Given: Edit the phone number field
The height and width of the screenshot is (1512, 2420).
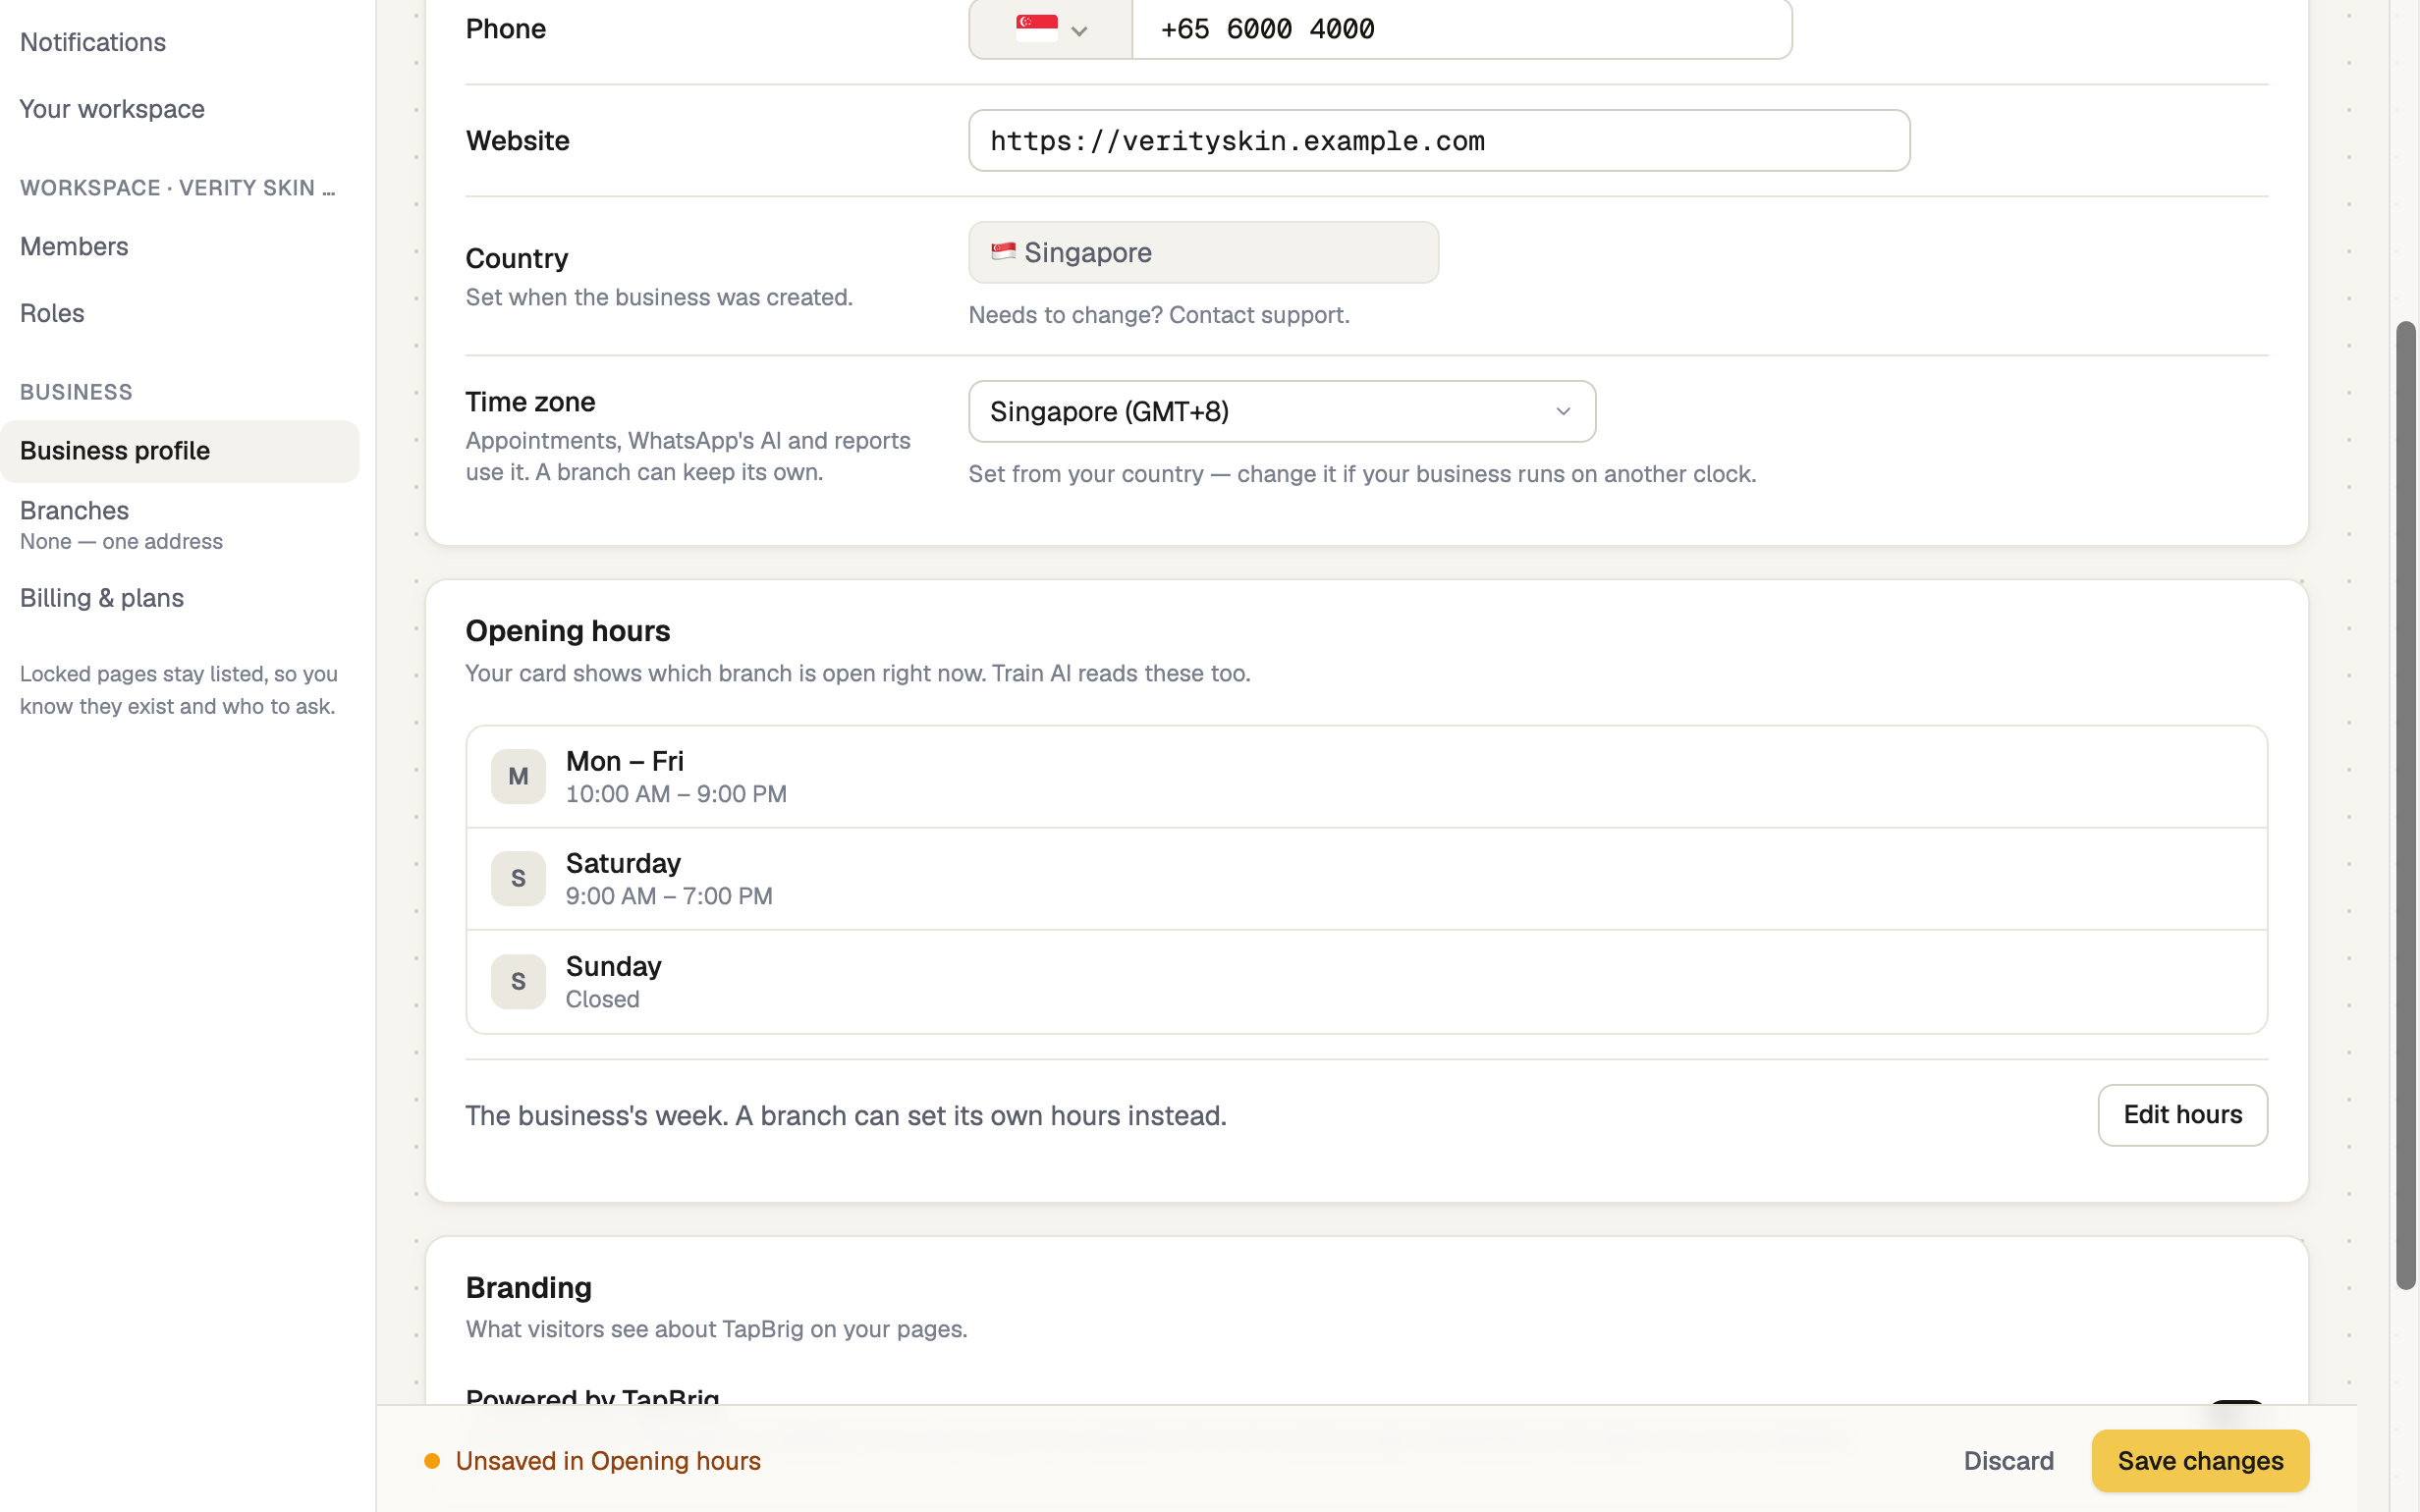Looking at the screenshot, I should click(1462, 29).
